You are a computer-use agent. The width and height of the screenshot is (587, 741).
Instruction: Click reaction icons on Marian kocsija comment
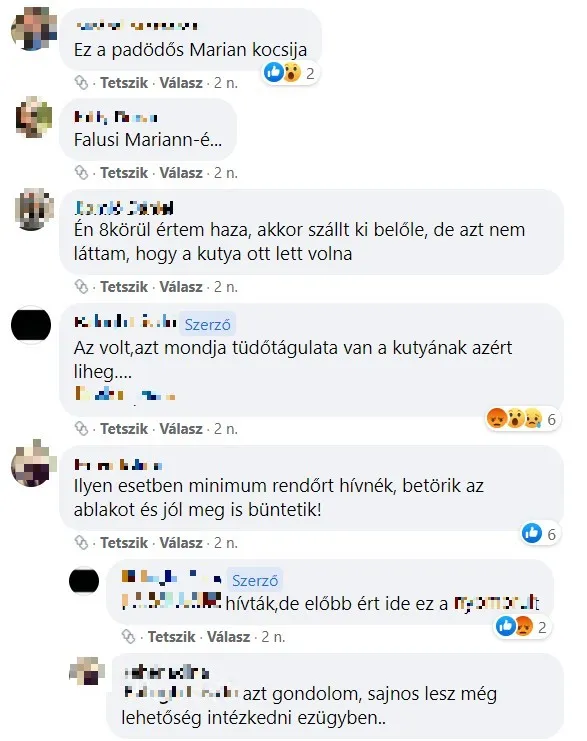(290, 73)
